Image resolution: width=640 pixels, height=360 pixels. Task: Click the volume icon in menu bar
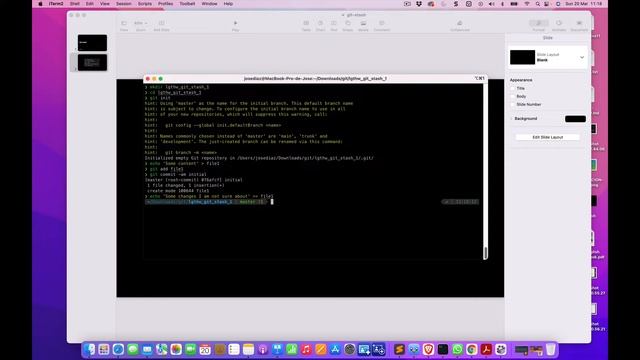[491, 4]
